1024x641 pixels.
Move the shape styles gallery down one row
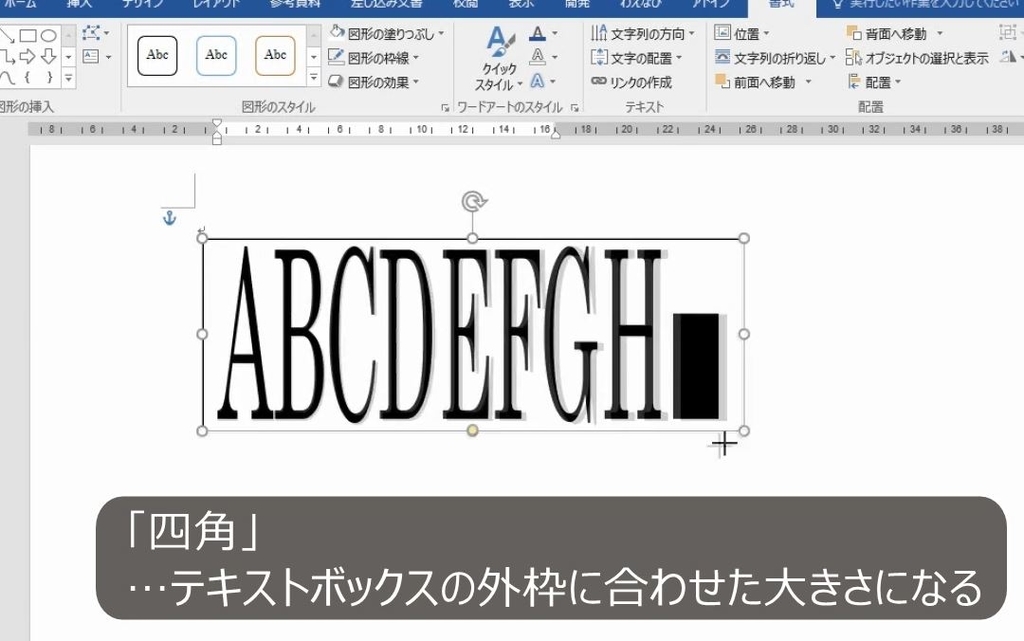314,57
